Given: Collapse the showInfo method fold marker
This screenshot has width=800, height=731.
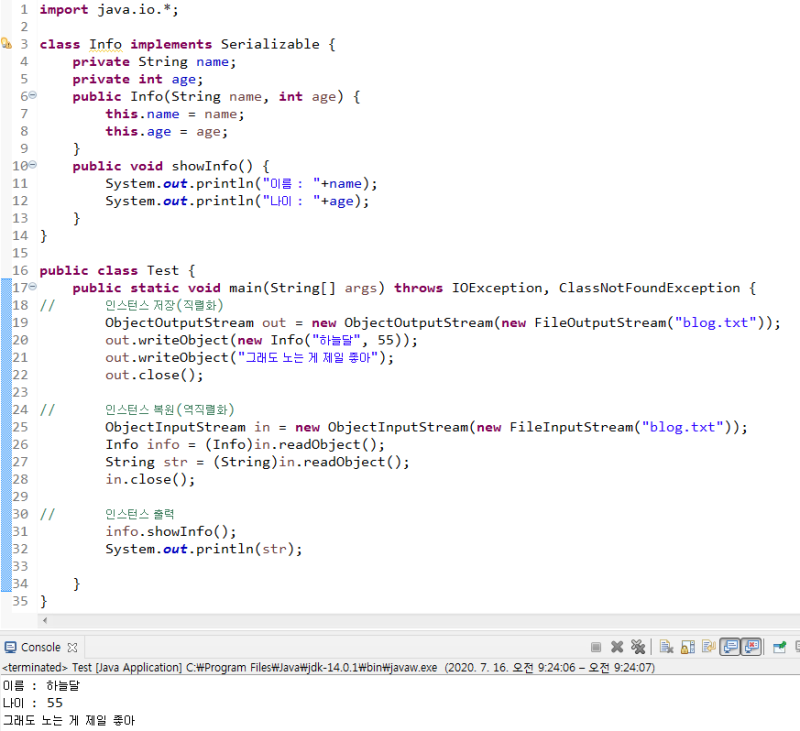Looking at the screenshot, I should 31,165.
